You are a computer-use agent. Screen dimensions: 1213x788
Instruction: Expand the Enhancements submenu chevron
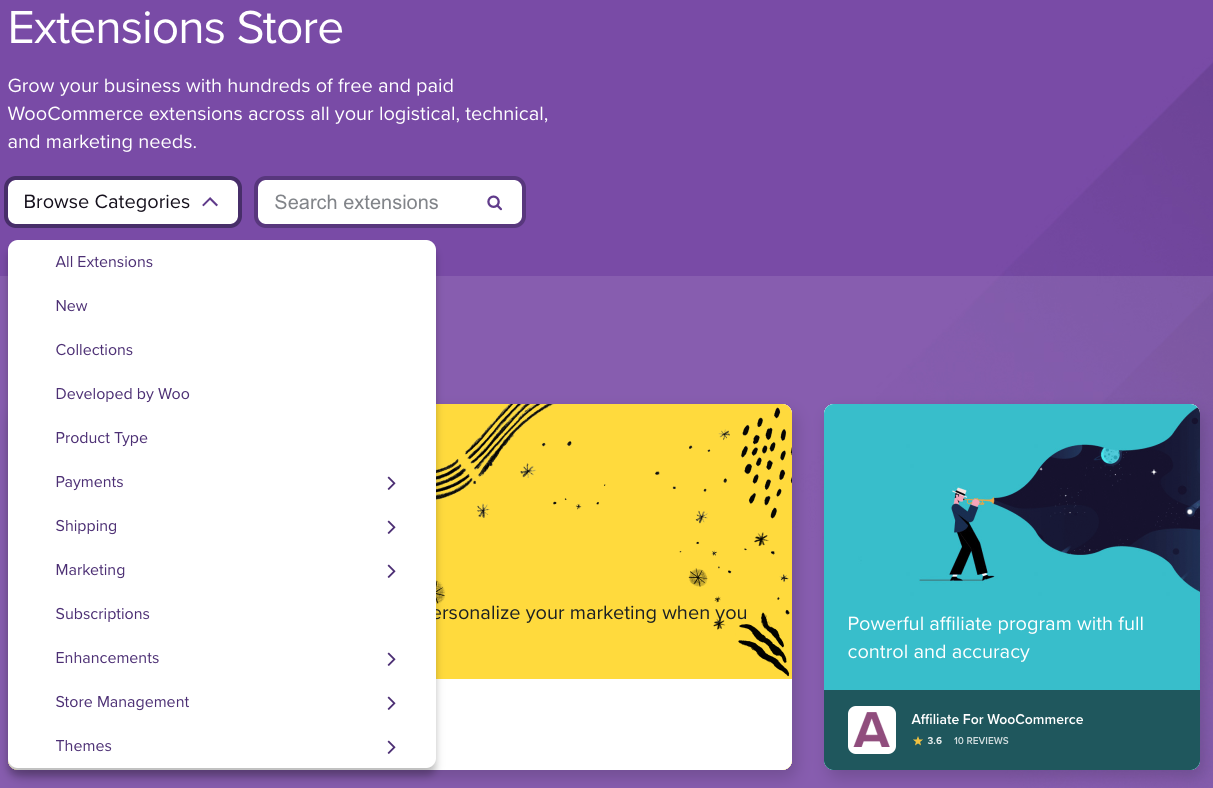click(391, 659)
